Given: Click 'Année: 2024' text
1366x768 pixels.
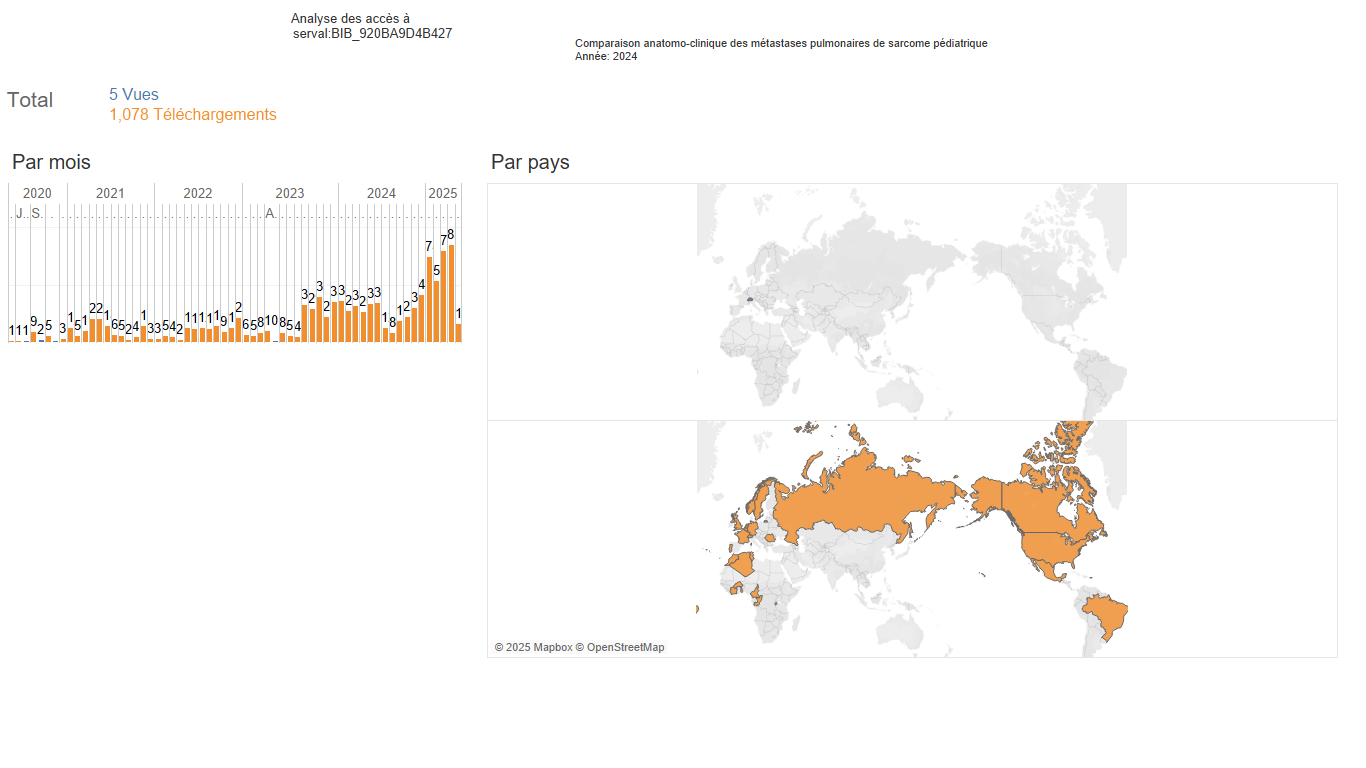Looking at the screenshot, I should click(x=606, y=56).
